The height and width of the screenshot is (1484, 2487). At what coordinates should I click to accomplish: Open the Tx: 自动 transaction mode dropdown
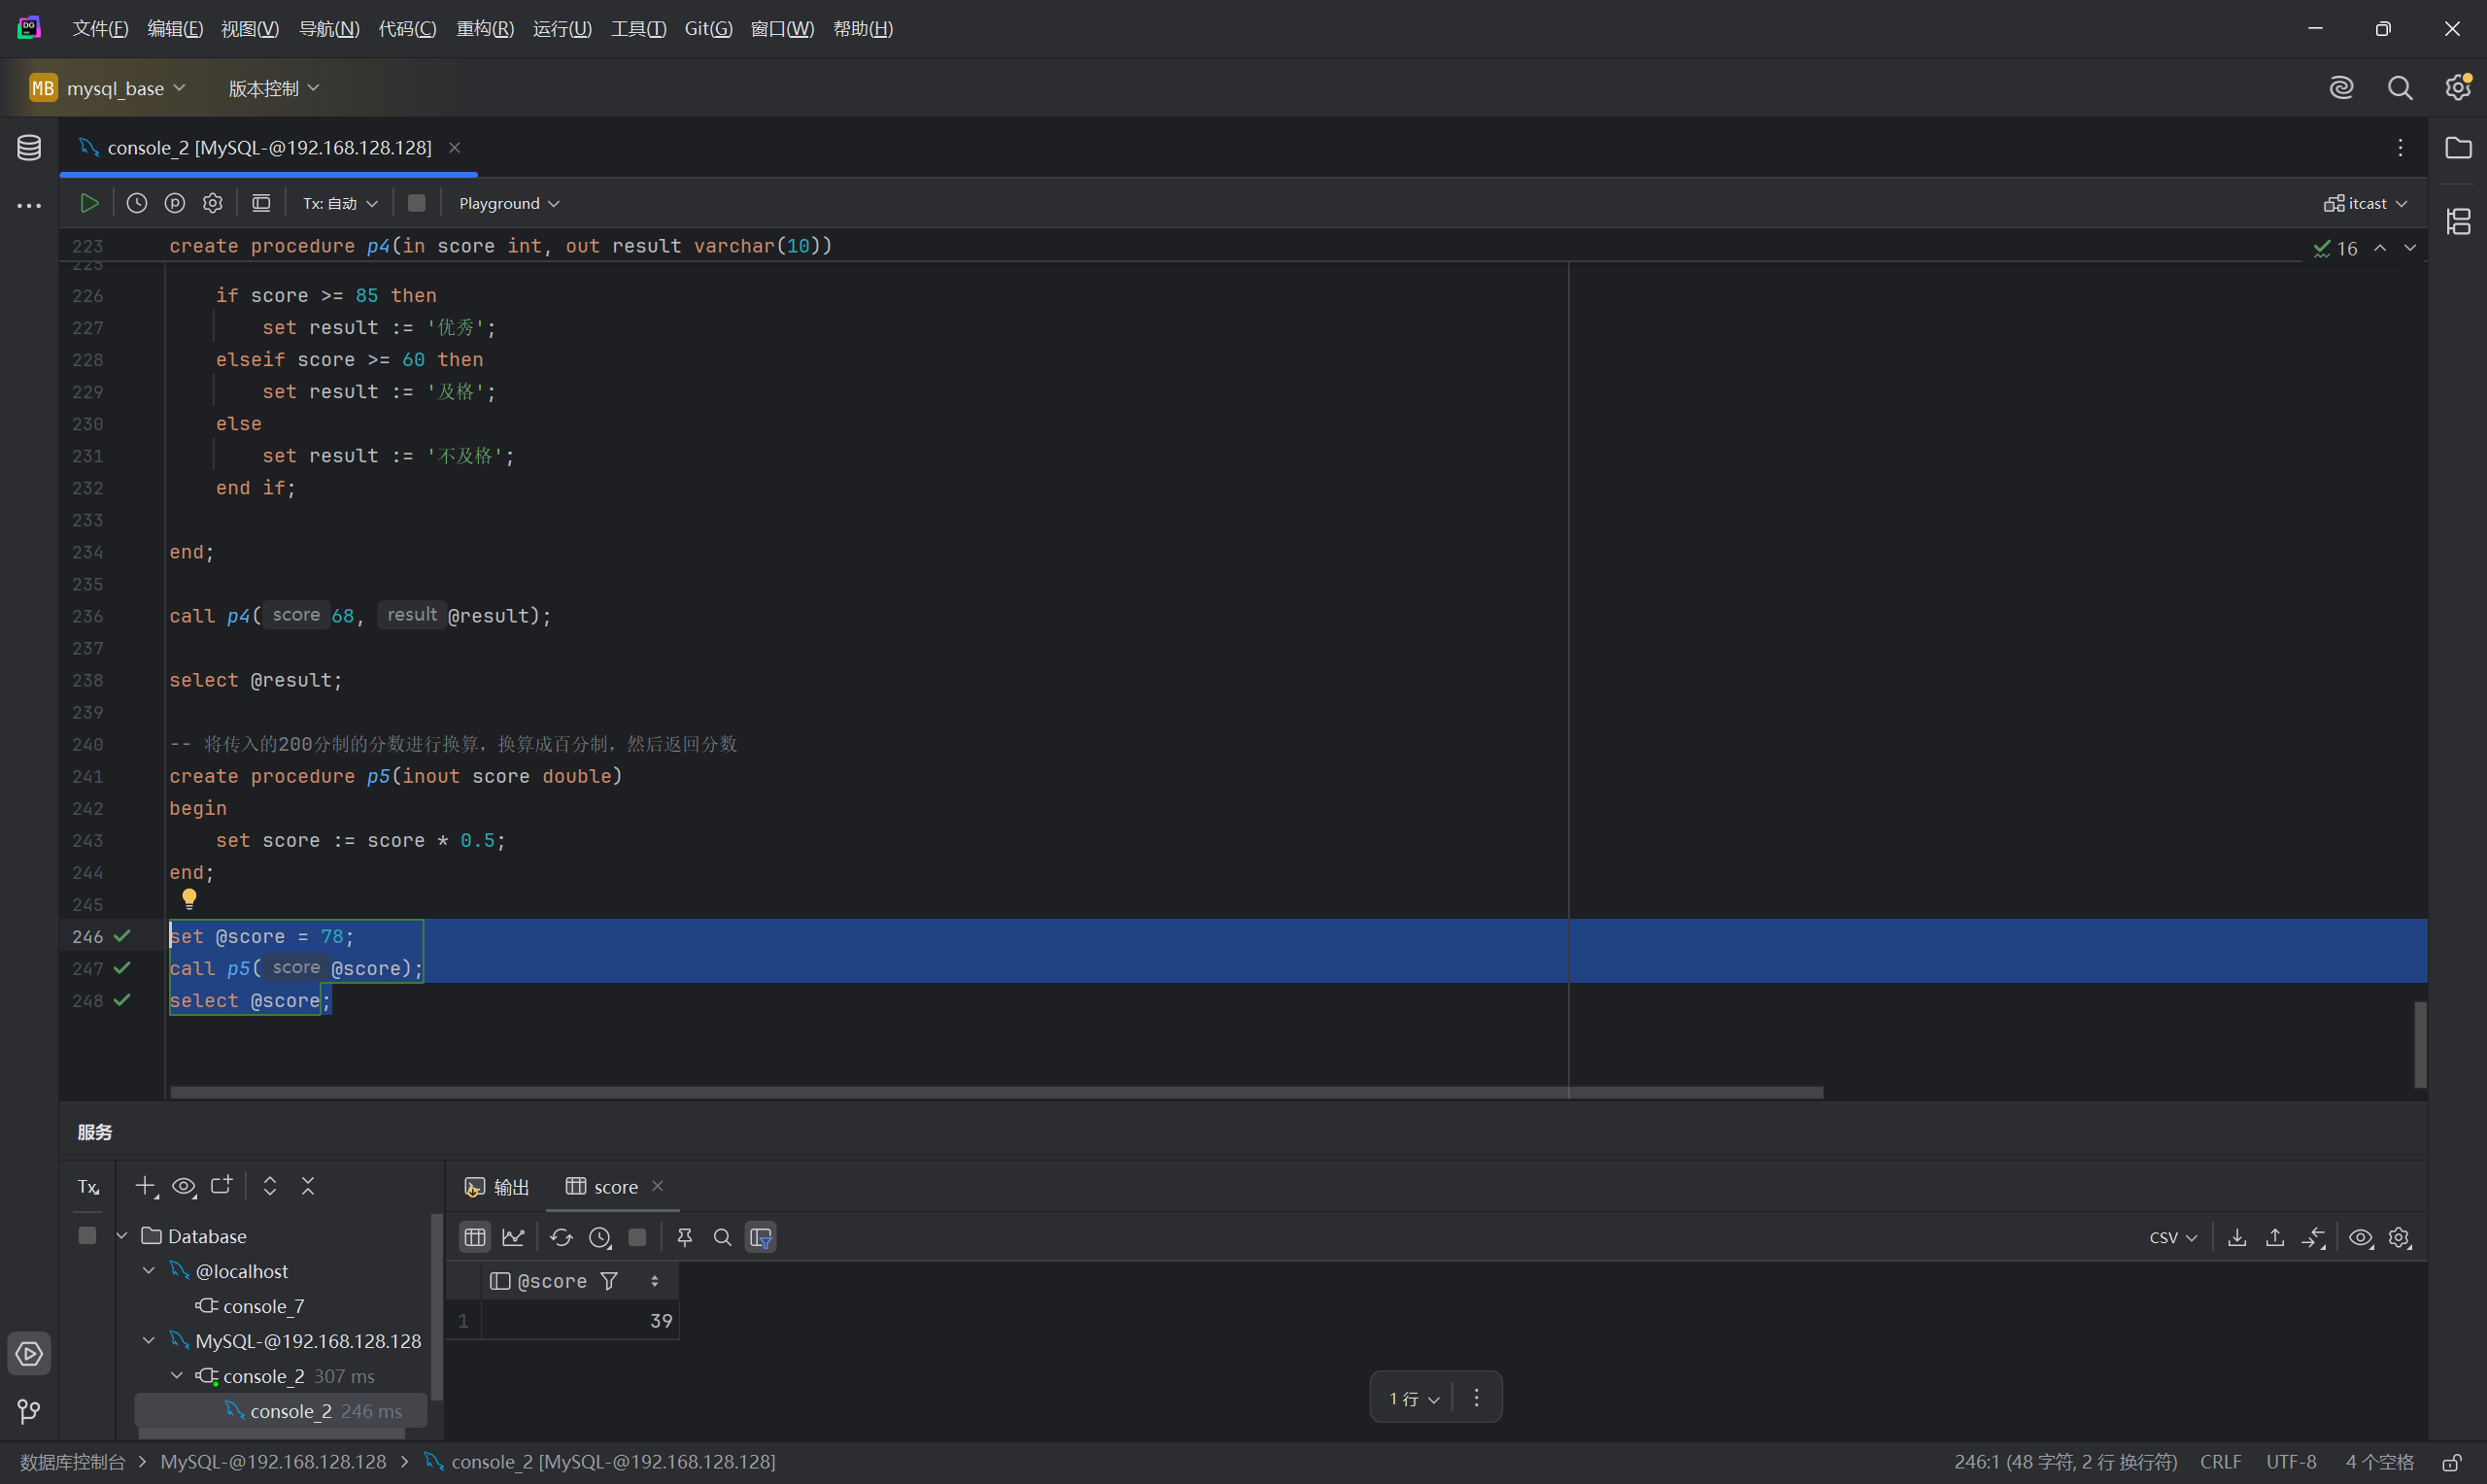pyautogui.click(x=340, y=203)
